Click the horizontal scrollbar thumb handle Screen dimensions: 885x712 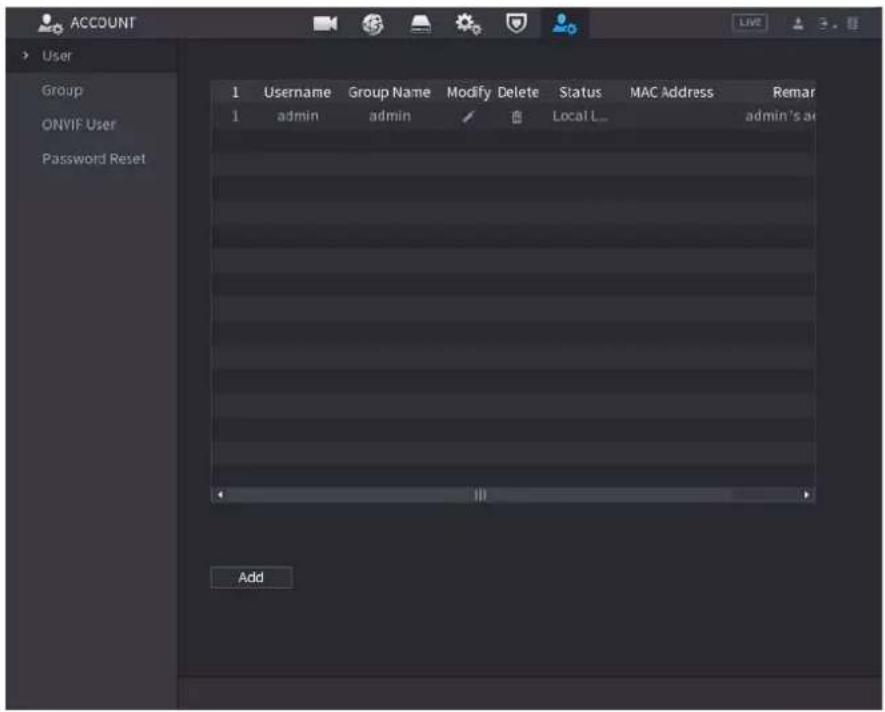[480, 495]
